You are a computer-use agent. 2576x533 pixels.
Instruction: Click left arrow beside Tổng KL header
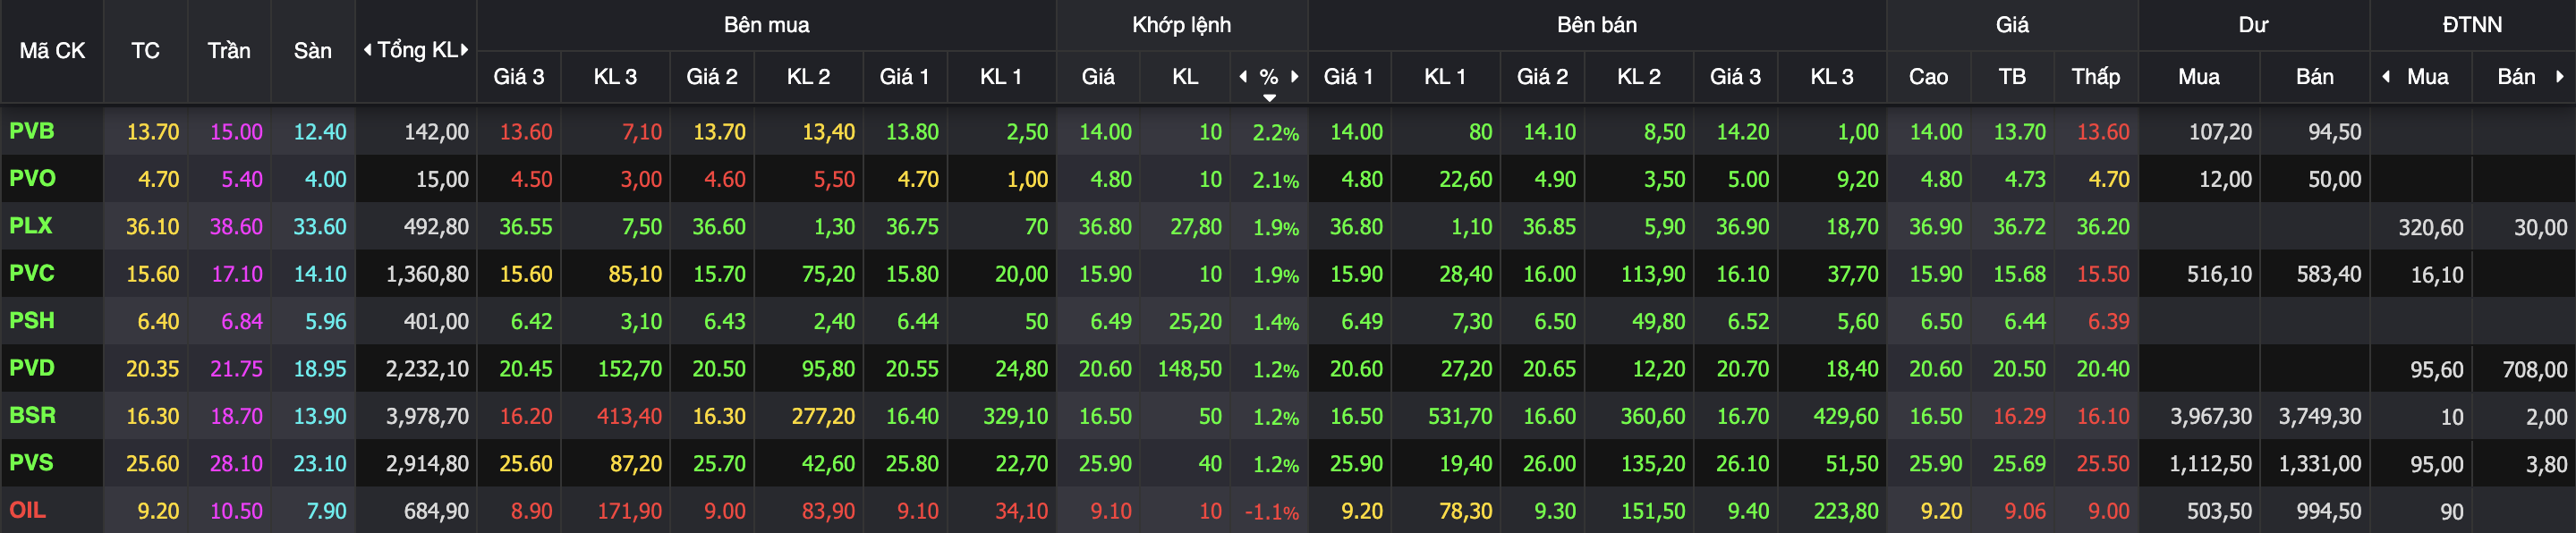tap(367, 50)
